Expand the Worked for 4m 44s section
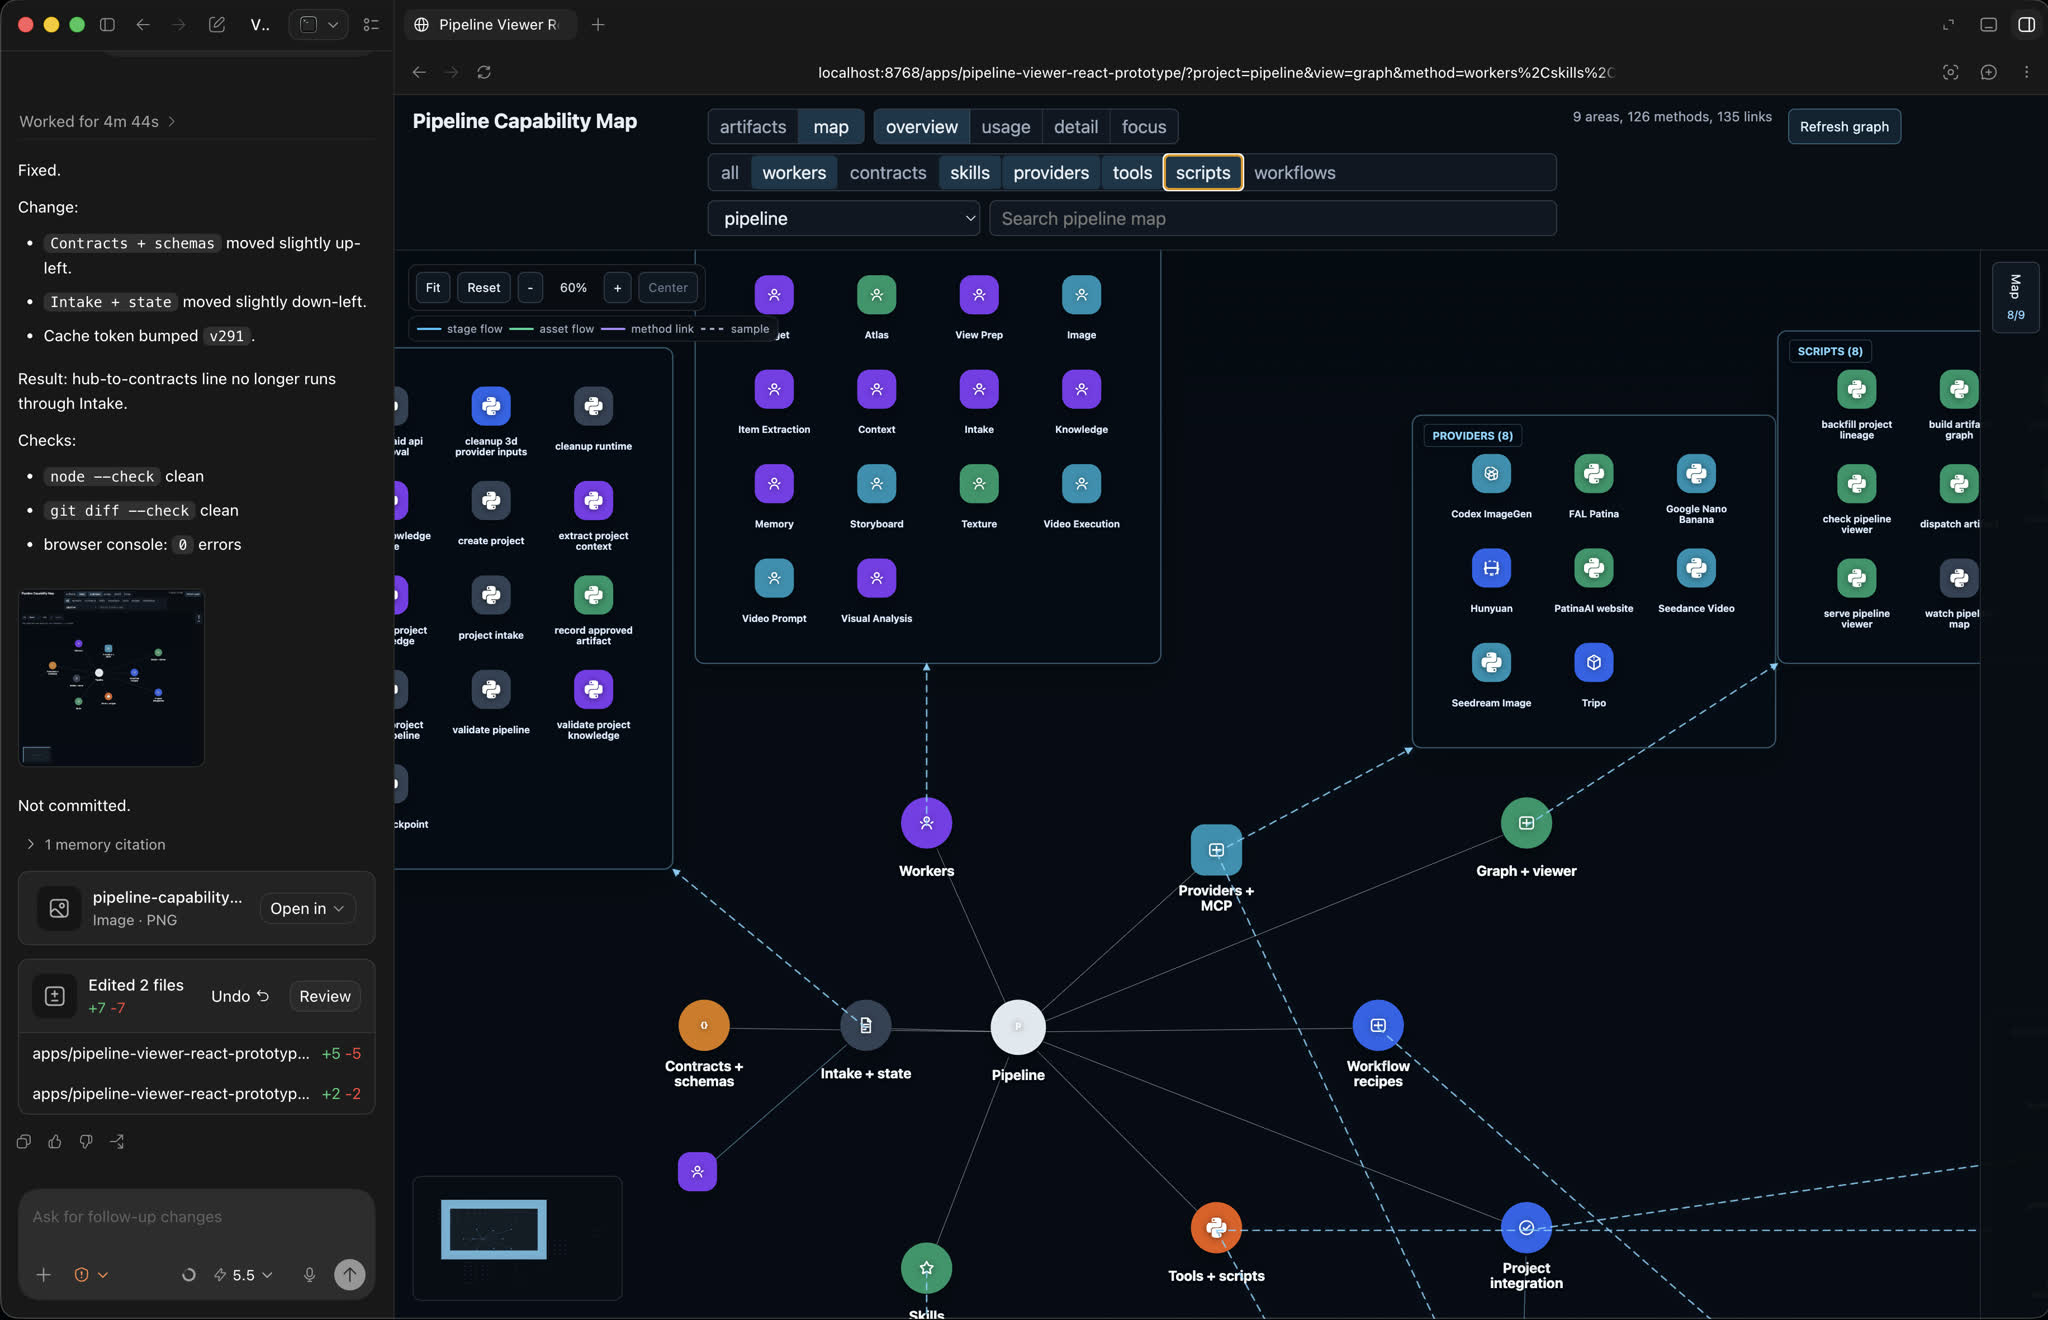 tap(97, 121)
